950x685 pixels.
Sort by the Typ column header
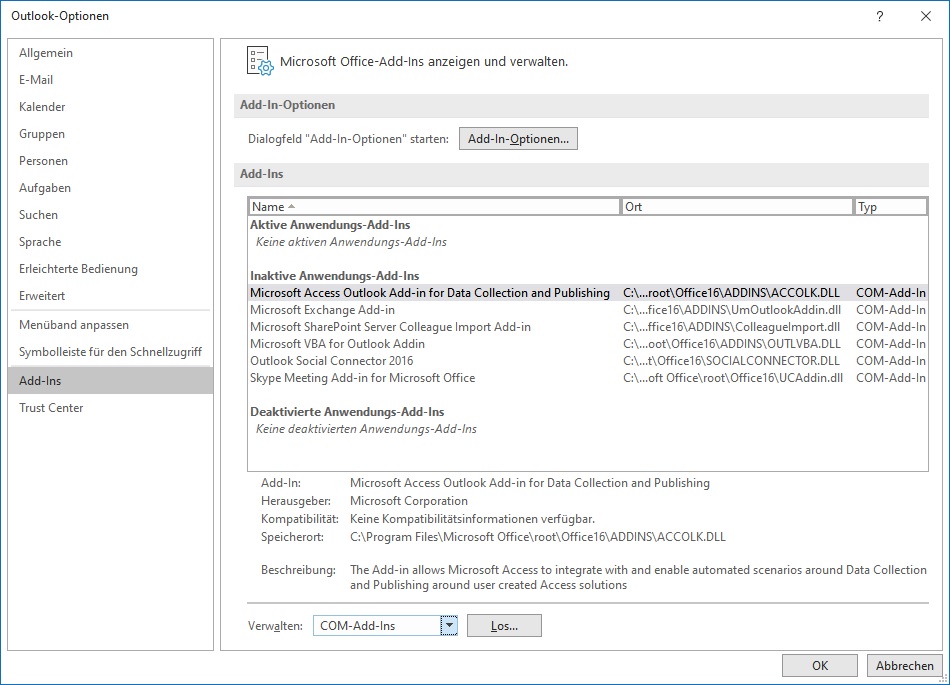[x=890, y=207]
